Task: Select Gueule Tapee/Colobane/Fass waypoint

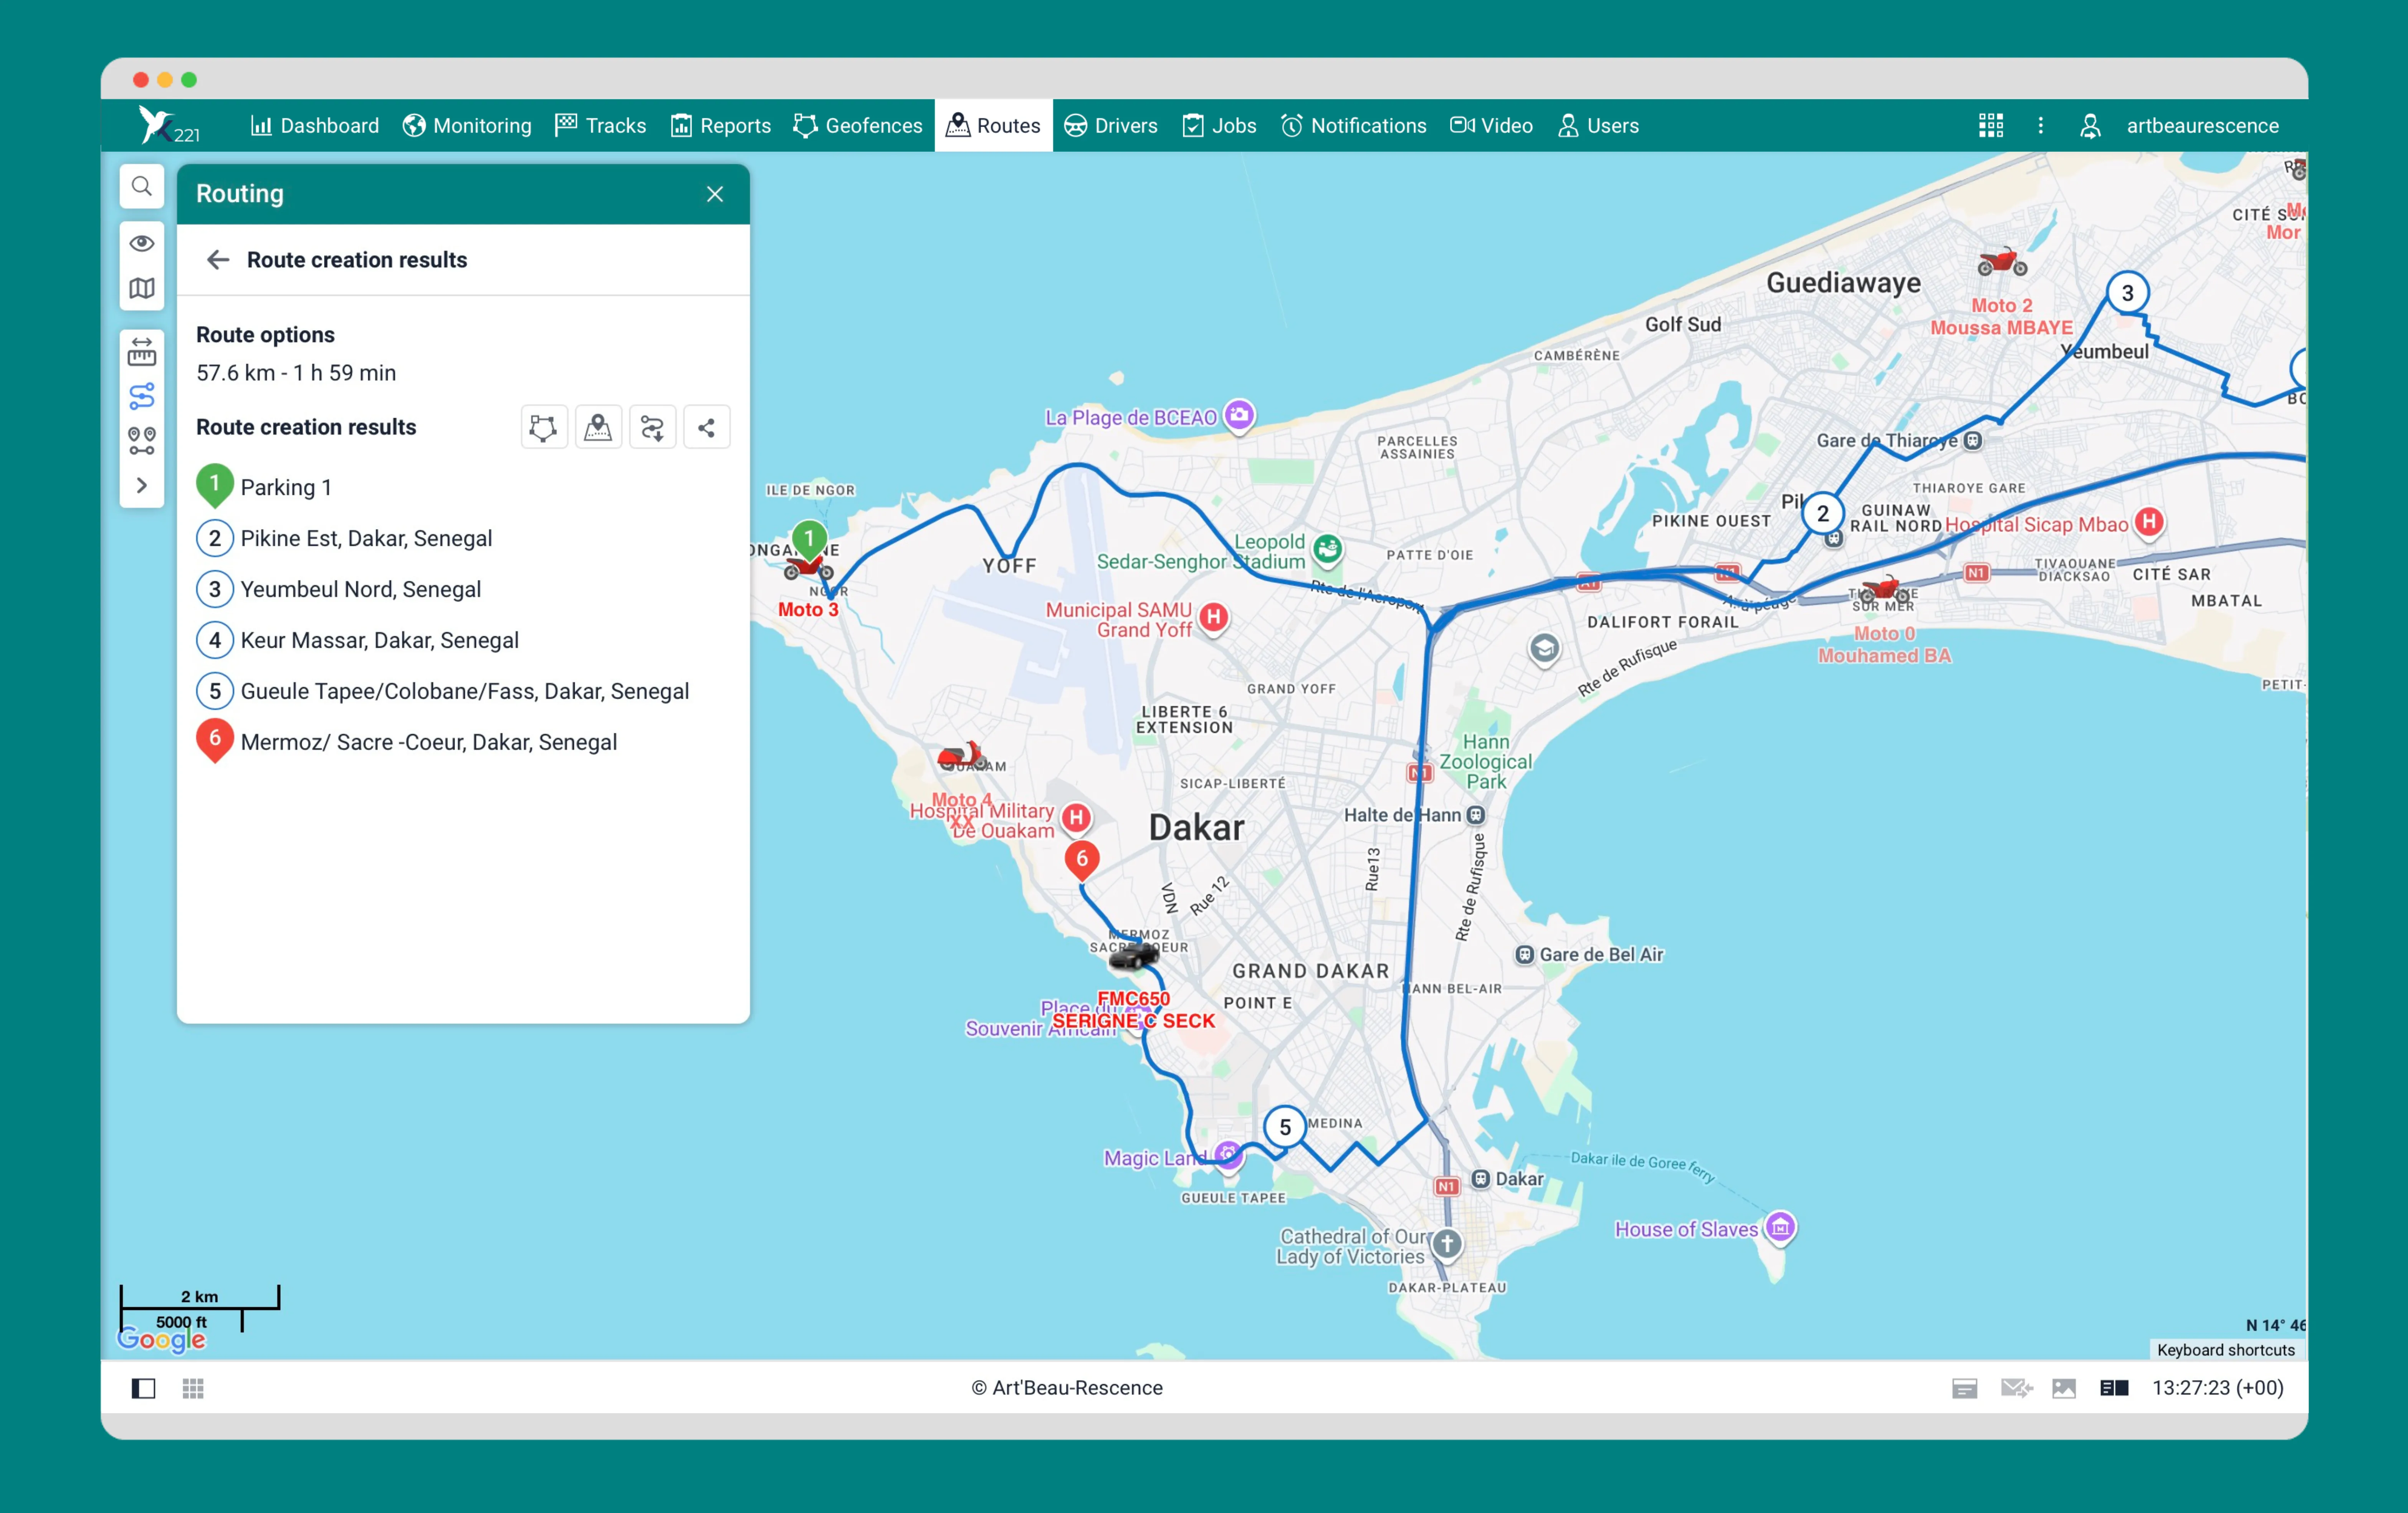Action: pos(443,691)
